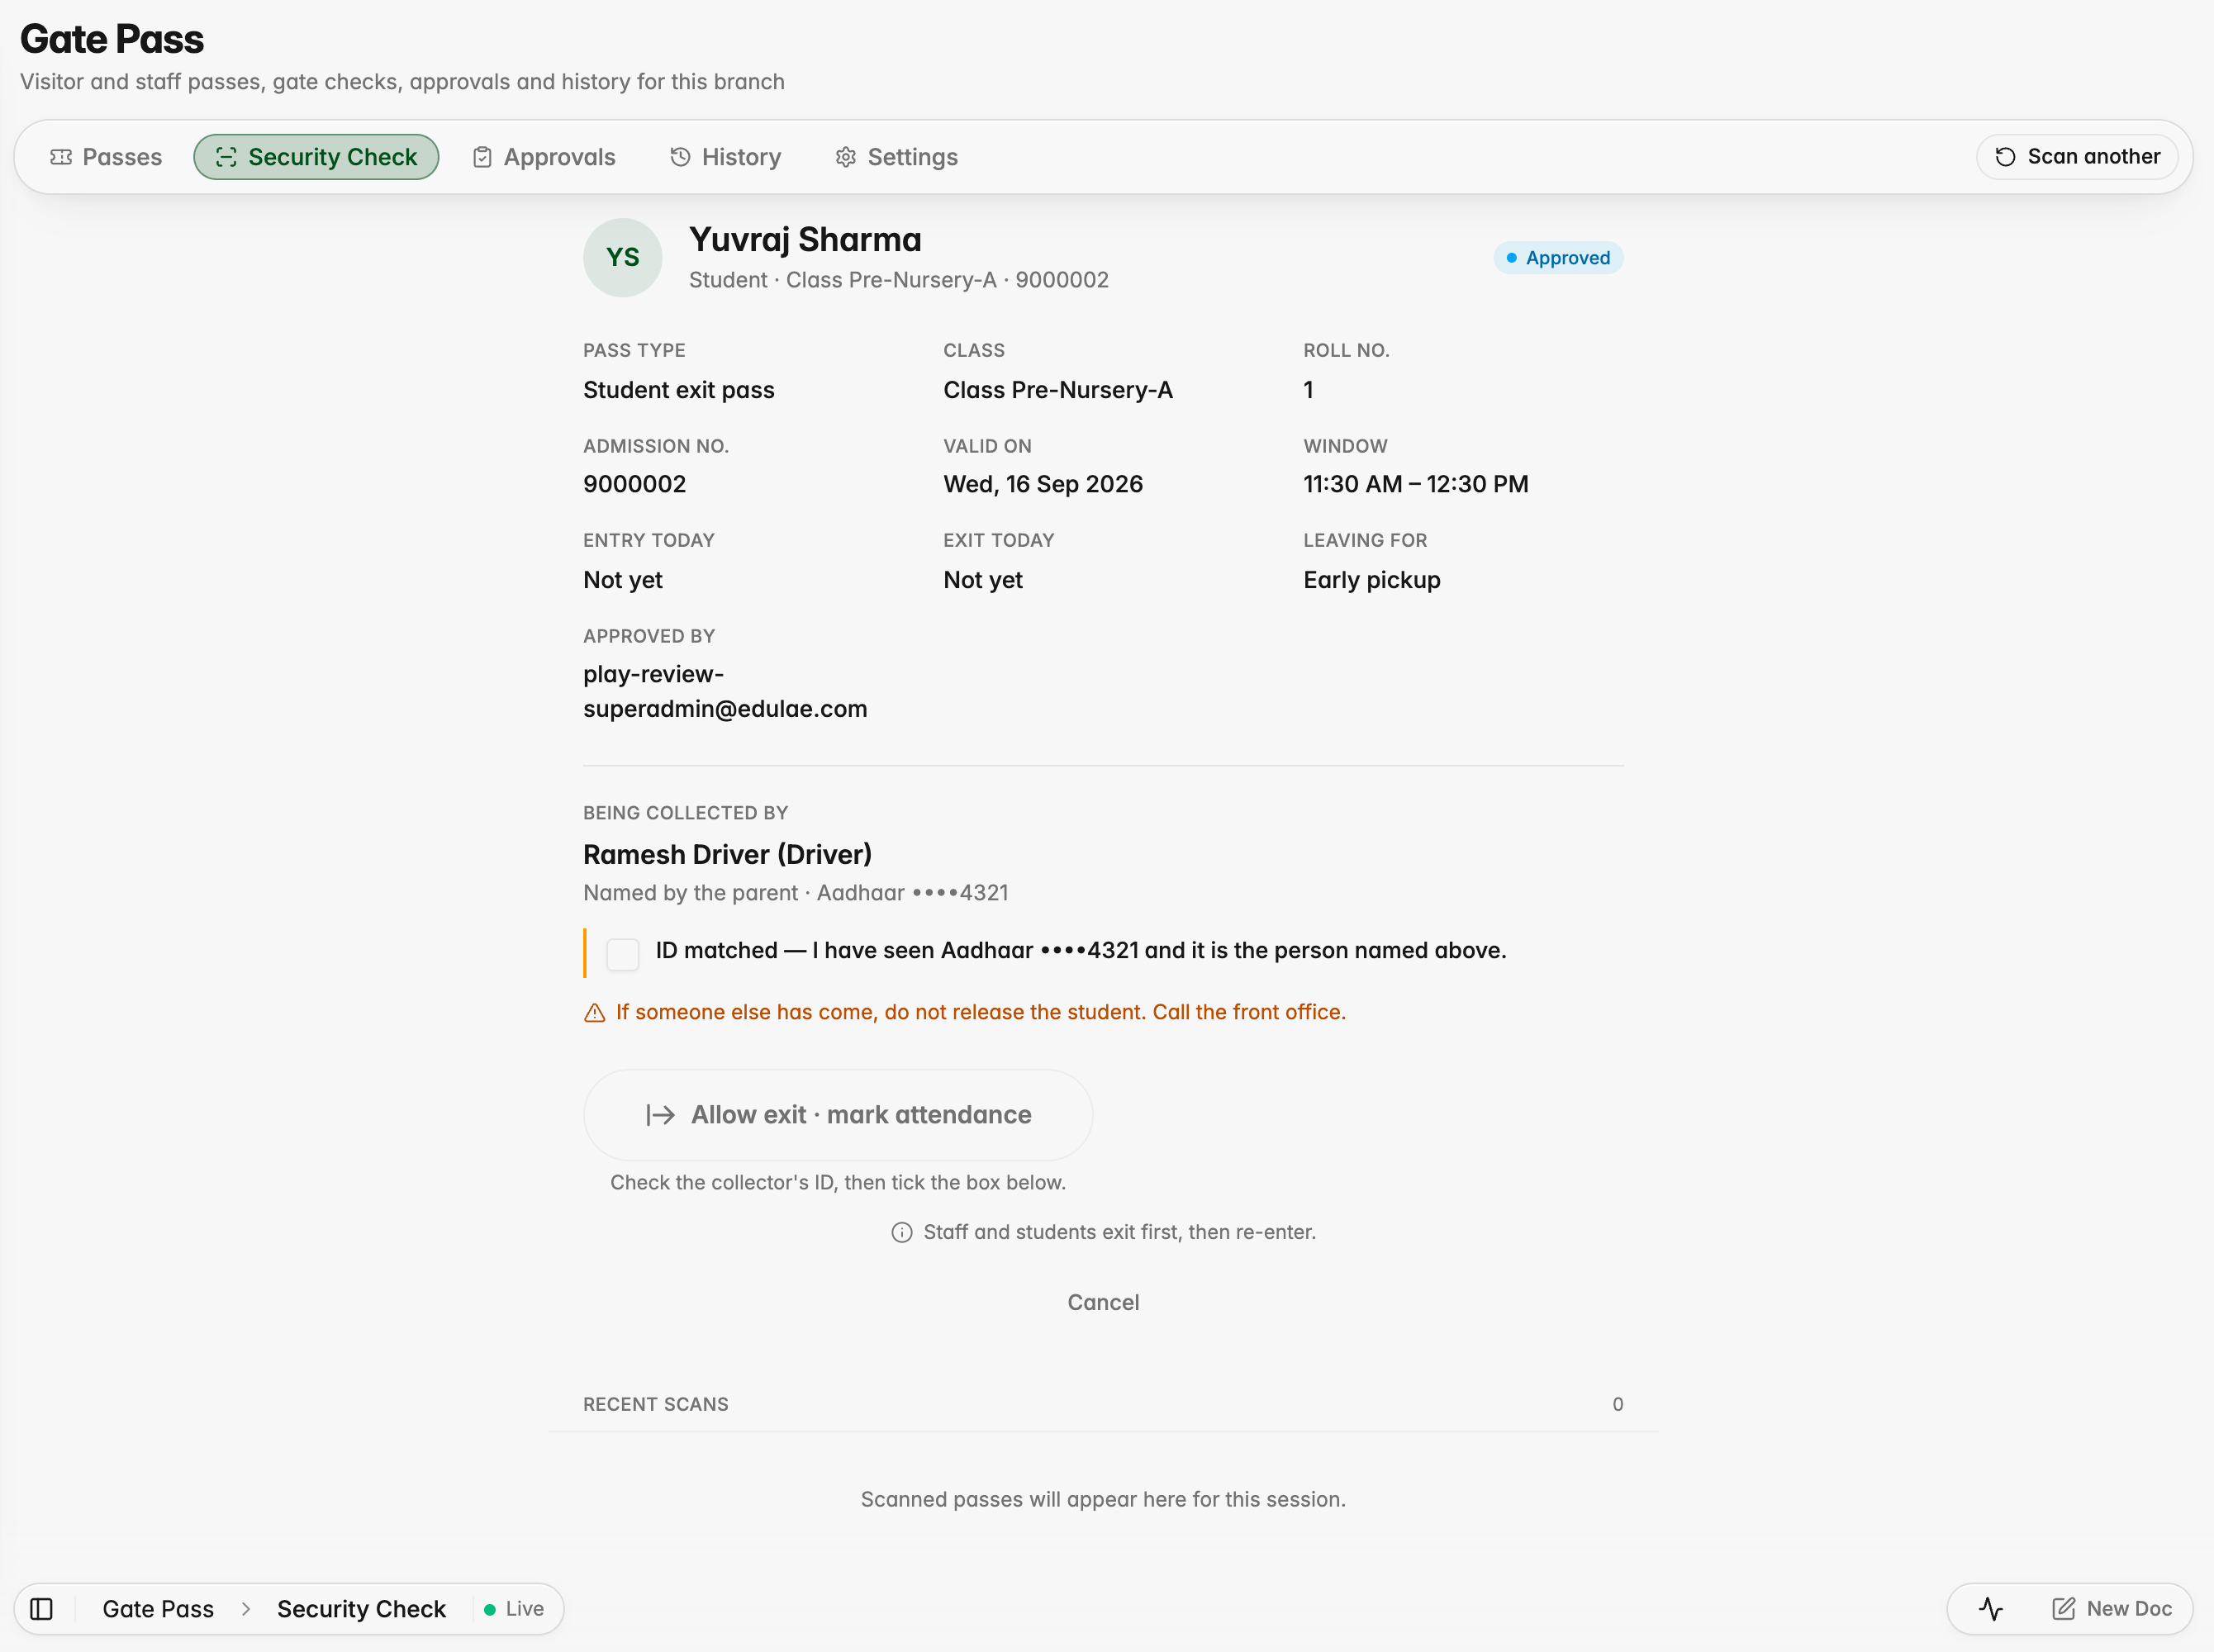Image resolution: width=2214 pixels, height=1652 pixels.
Task: Click the Live status indicator
Action: (x=514, y=1609)
